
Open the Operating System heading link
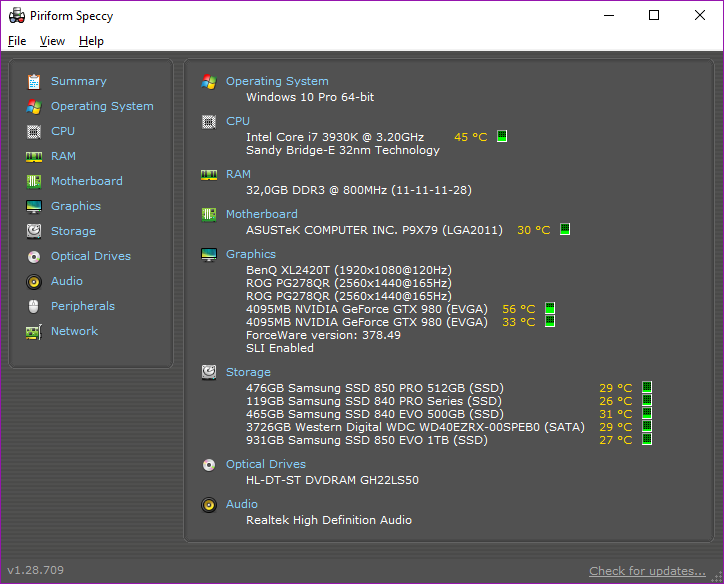[x=277, y=81]
